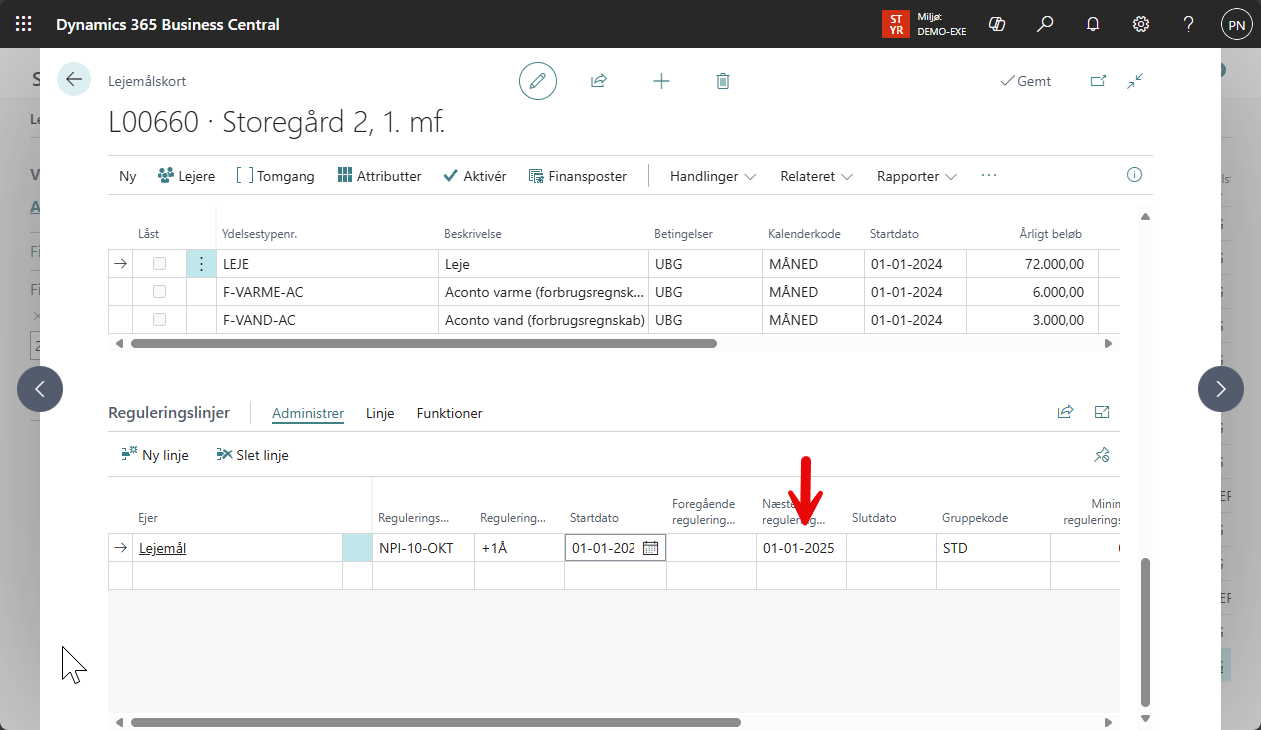1261x730 pixels.
Task: Open the app launcher waffle icon
Action: tap(24, 24)
